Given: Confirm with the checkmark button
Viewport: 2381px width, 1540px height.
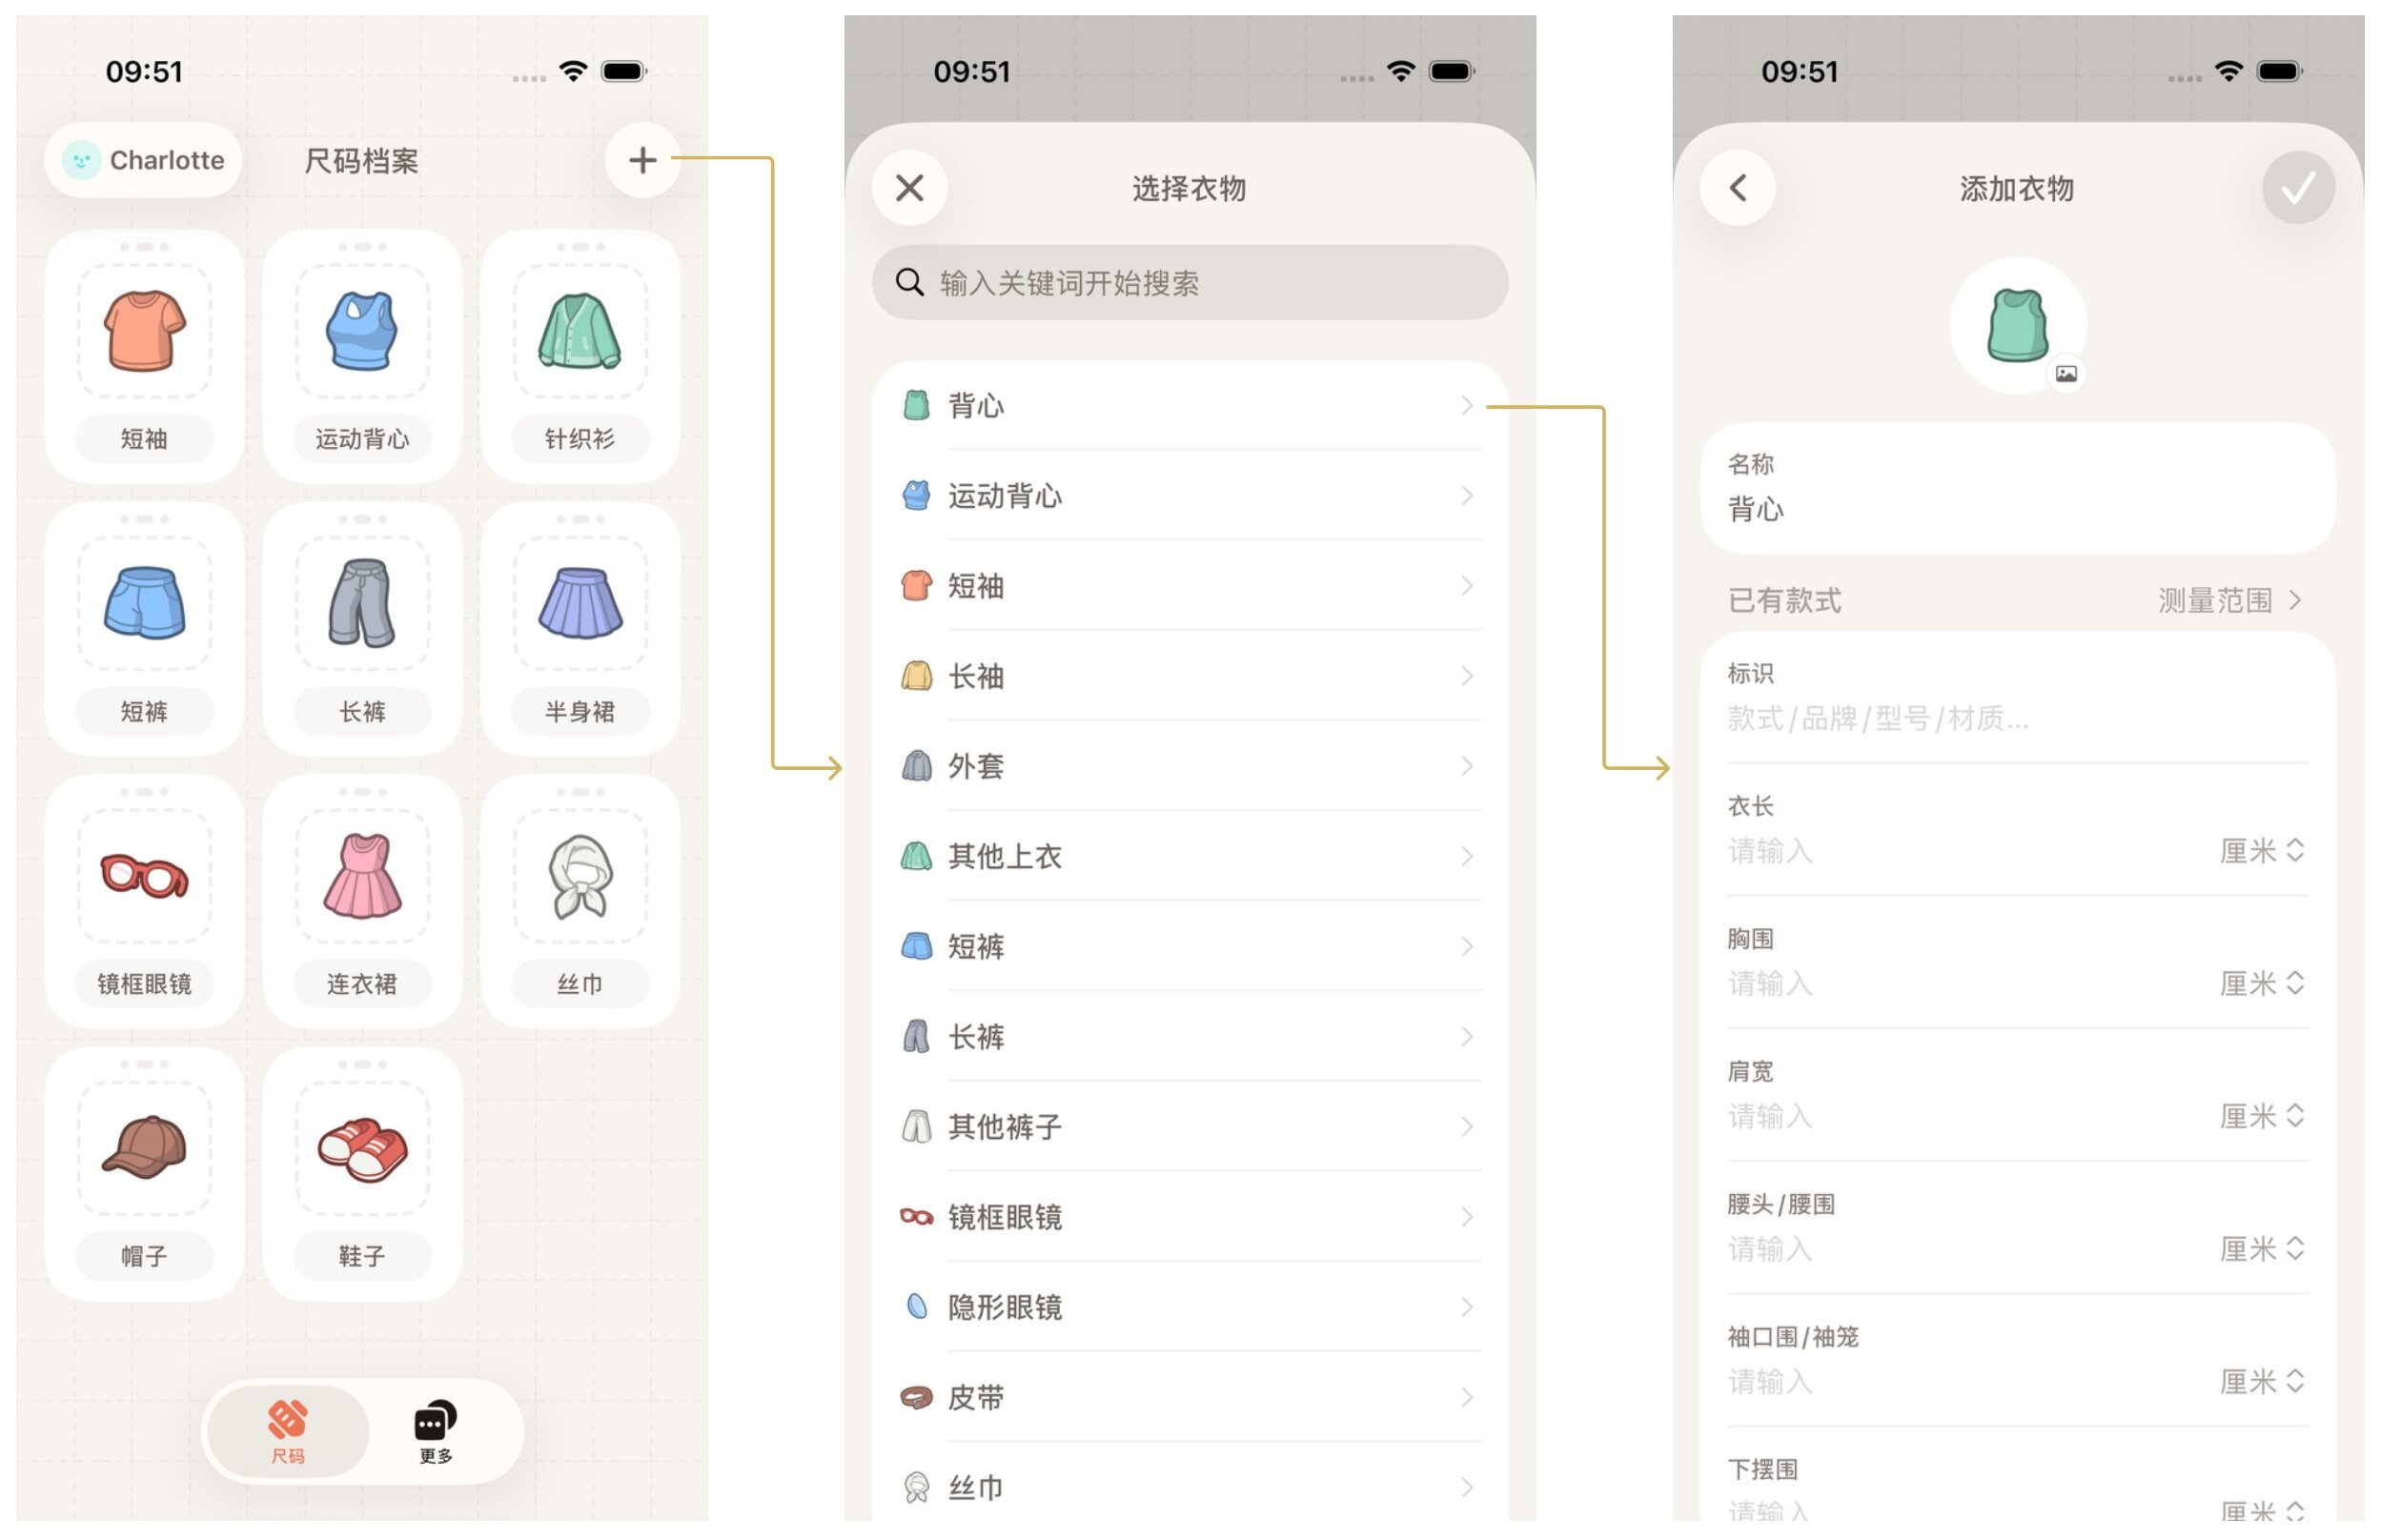Looking at the screenshot, I should [2298, 188].
